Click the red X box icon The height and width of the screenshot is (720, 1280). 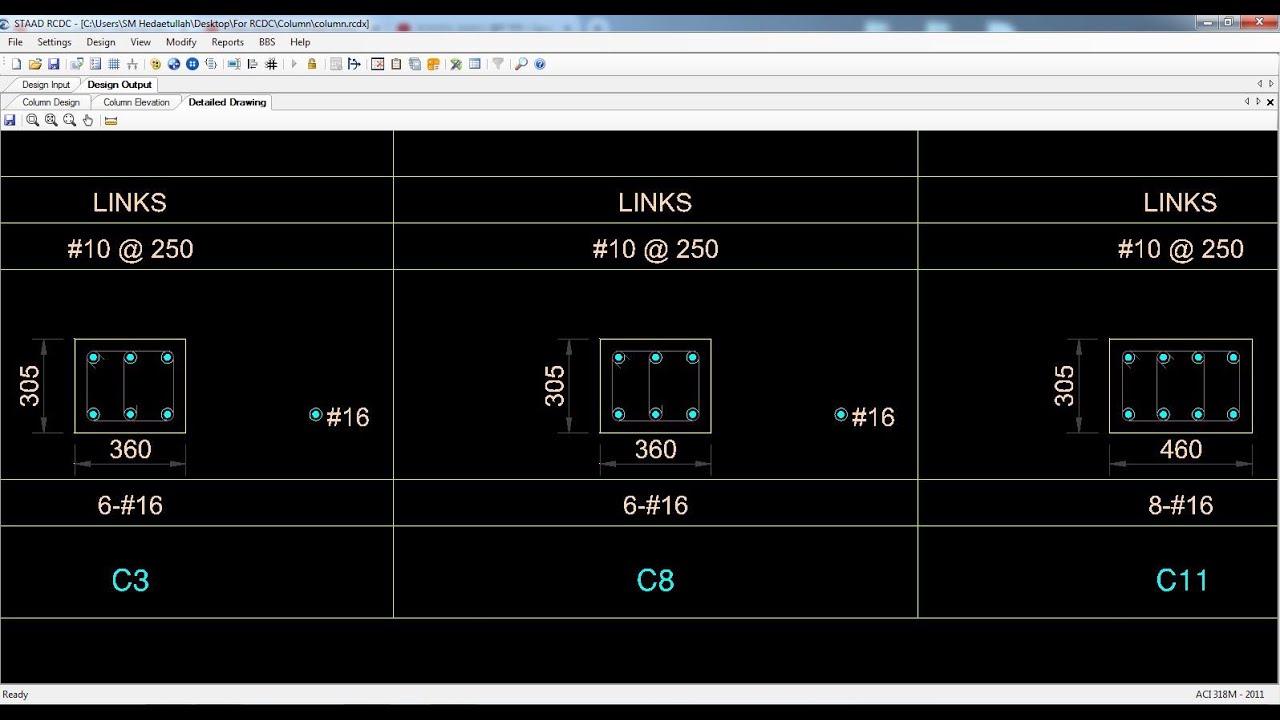click(x=377, y=64)
